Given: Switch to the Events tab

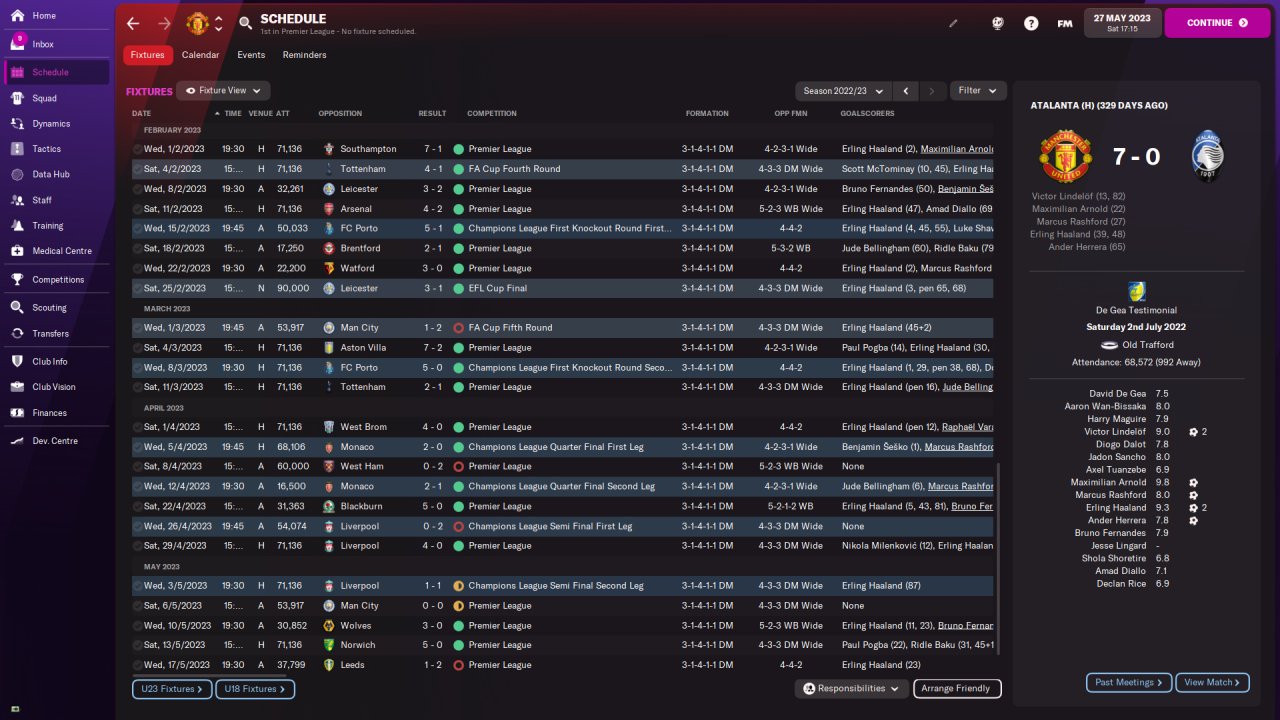Looking at the screenshot, I should point(251,55).
